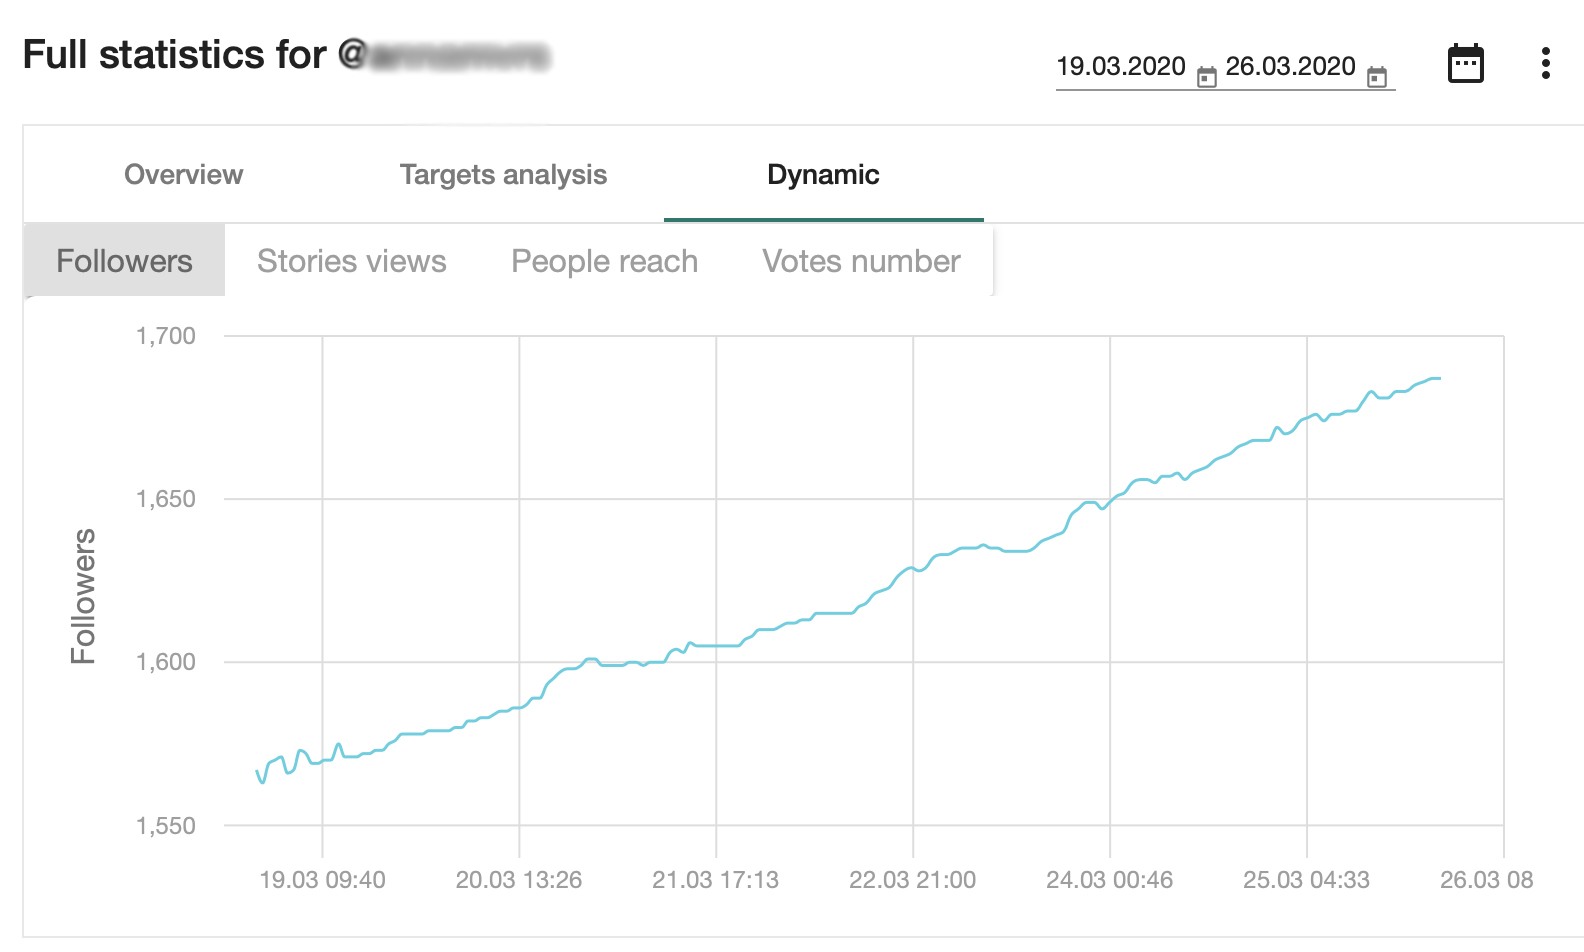Click the 26.03.2020 end date field
The height and width of the screenshot is (952, 1584).
tap(1290, 67)
